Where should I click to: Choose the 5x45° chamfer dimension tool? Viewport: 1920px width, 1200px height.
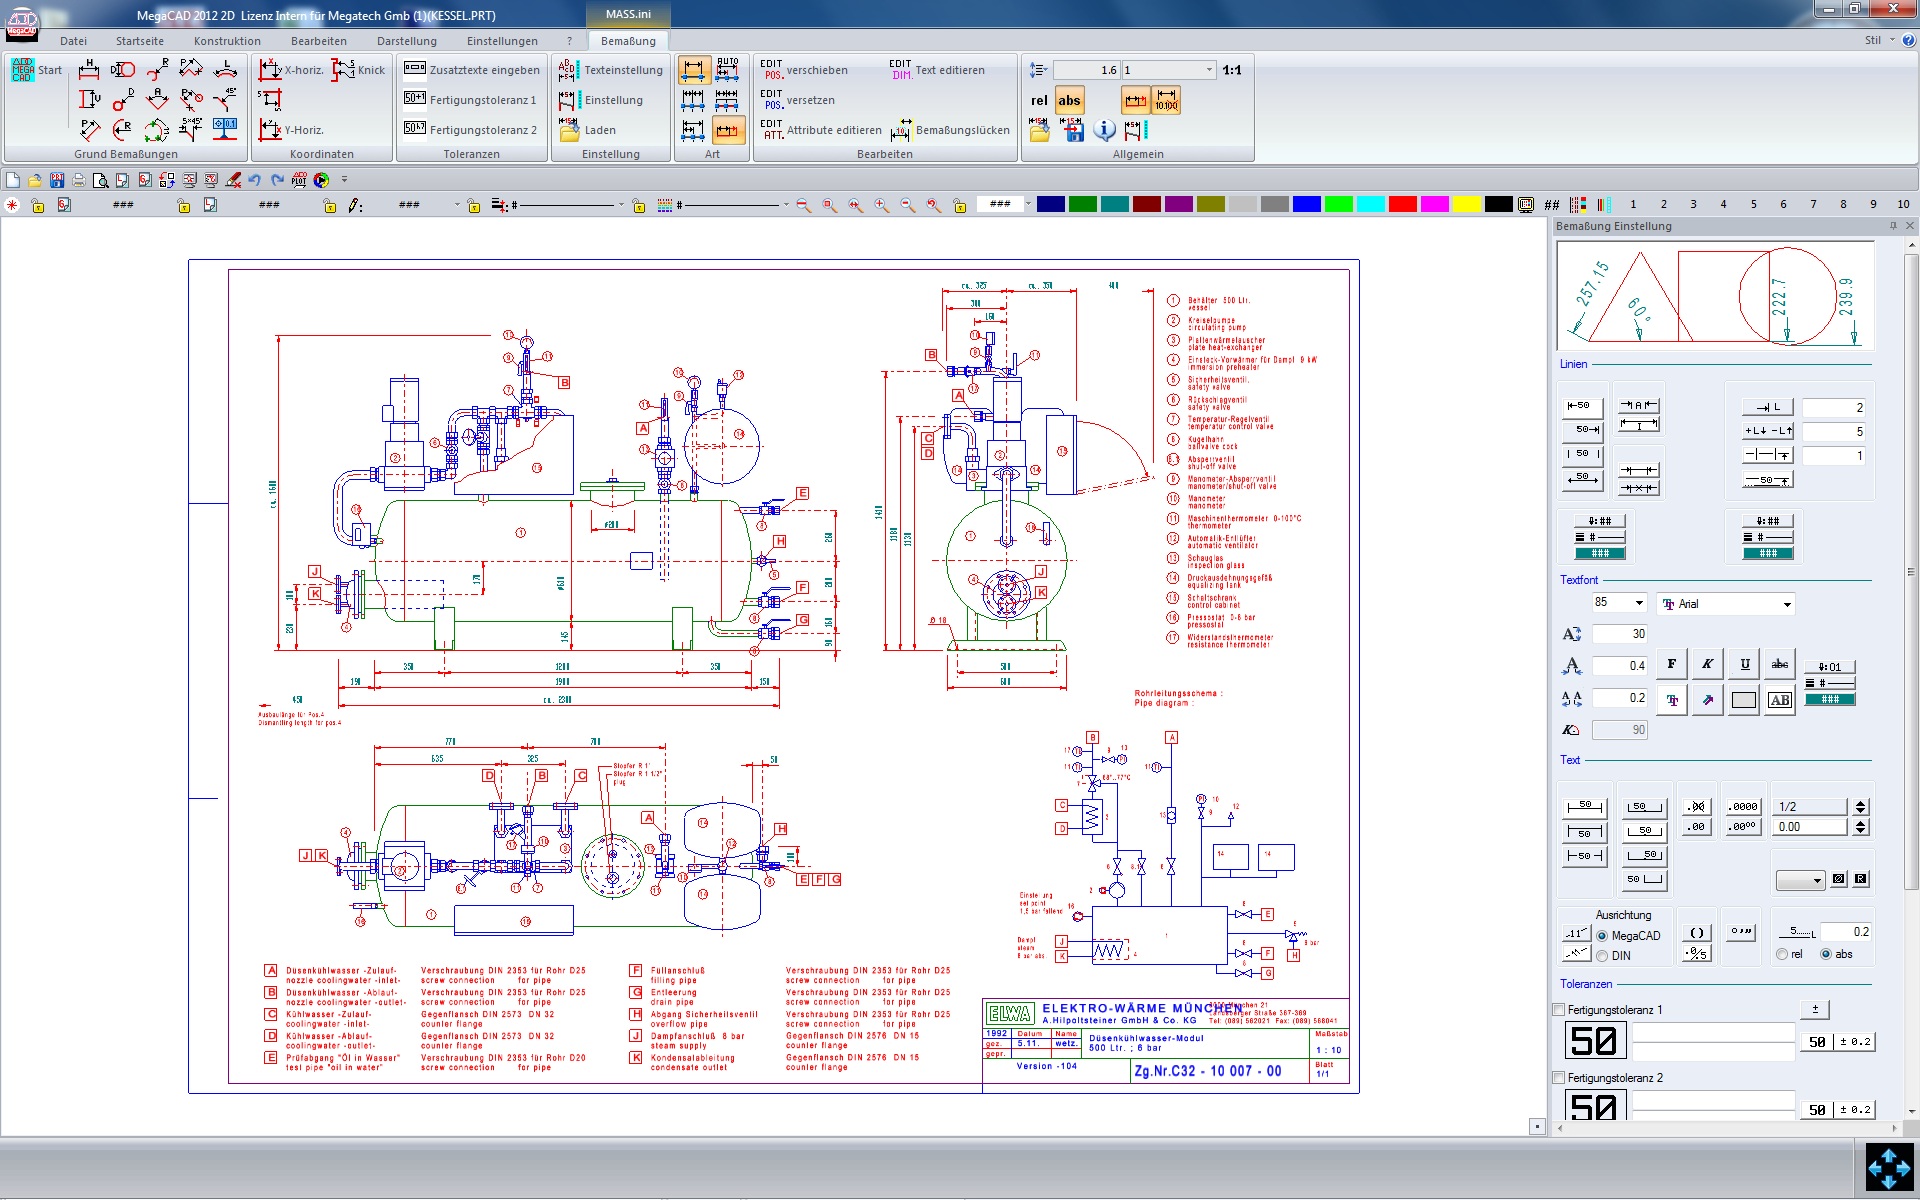point(190,128)
